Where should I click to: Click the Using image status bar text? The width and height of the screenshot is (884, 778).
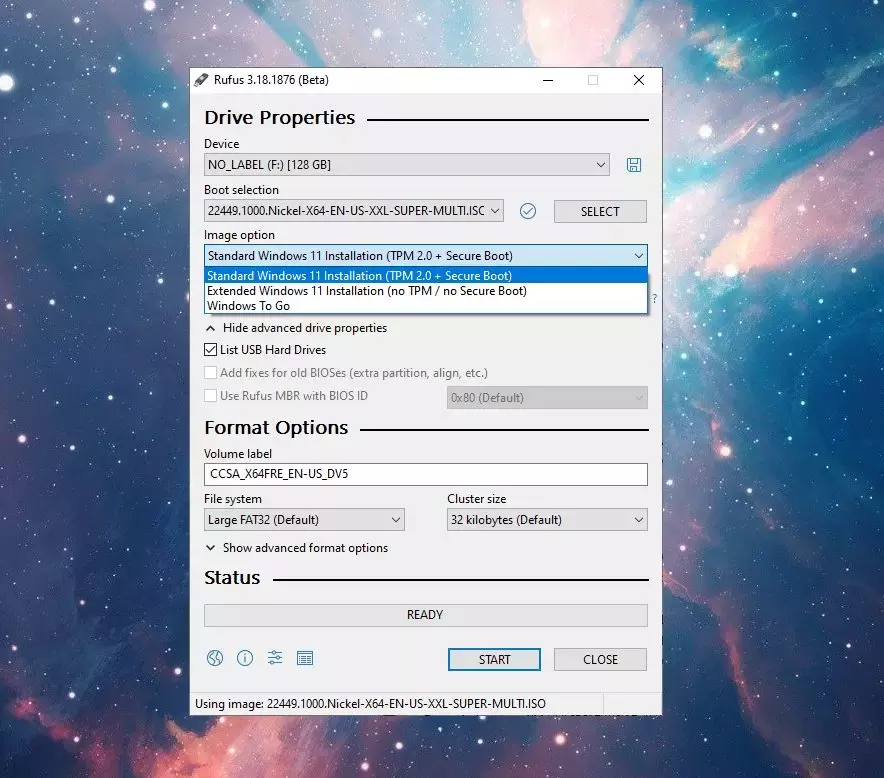point(370,704)
